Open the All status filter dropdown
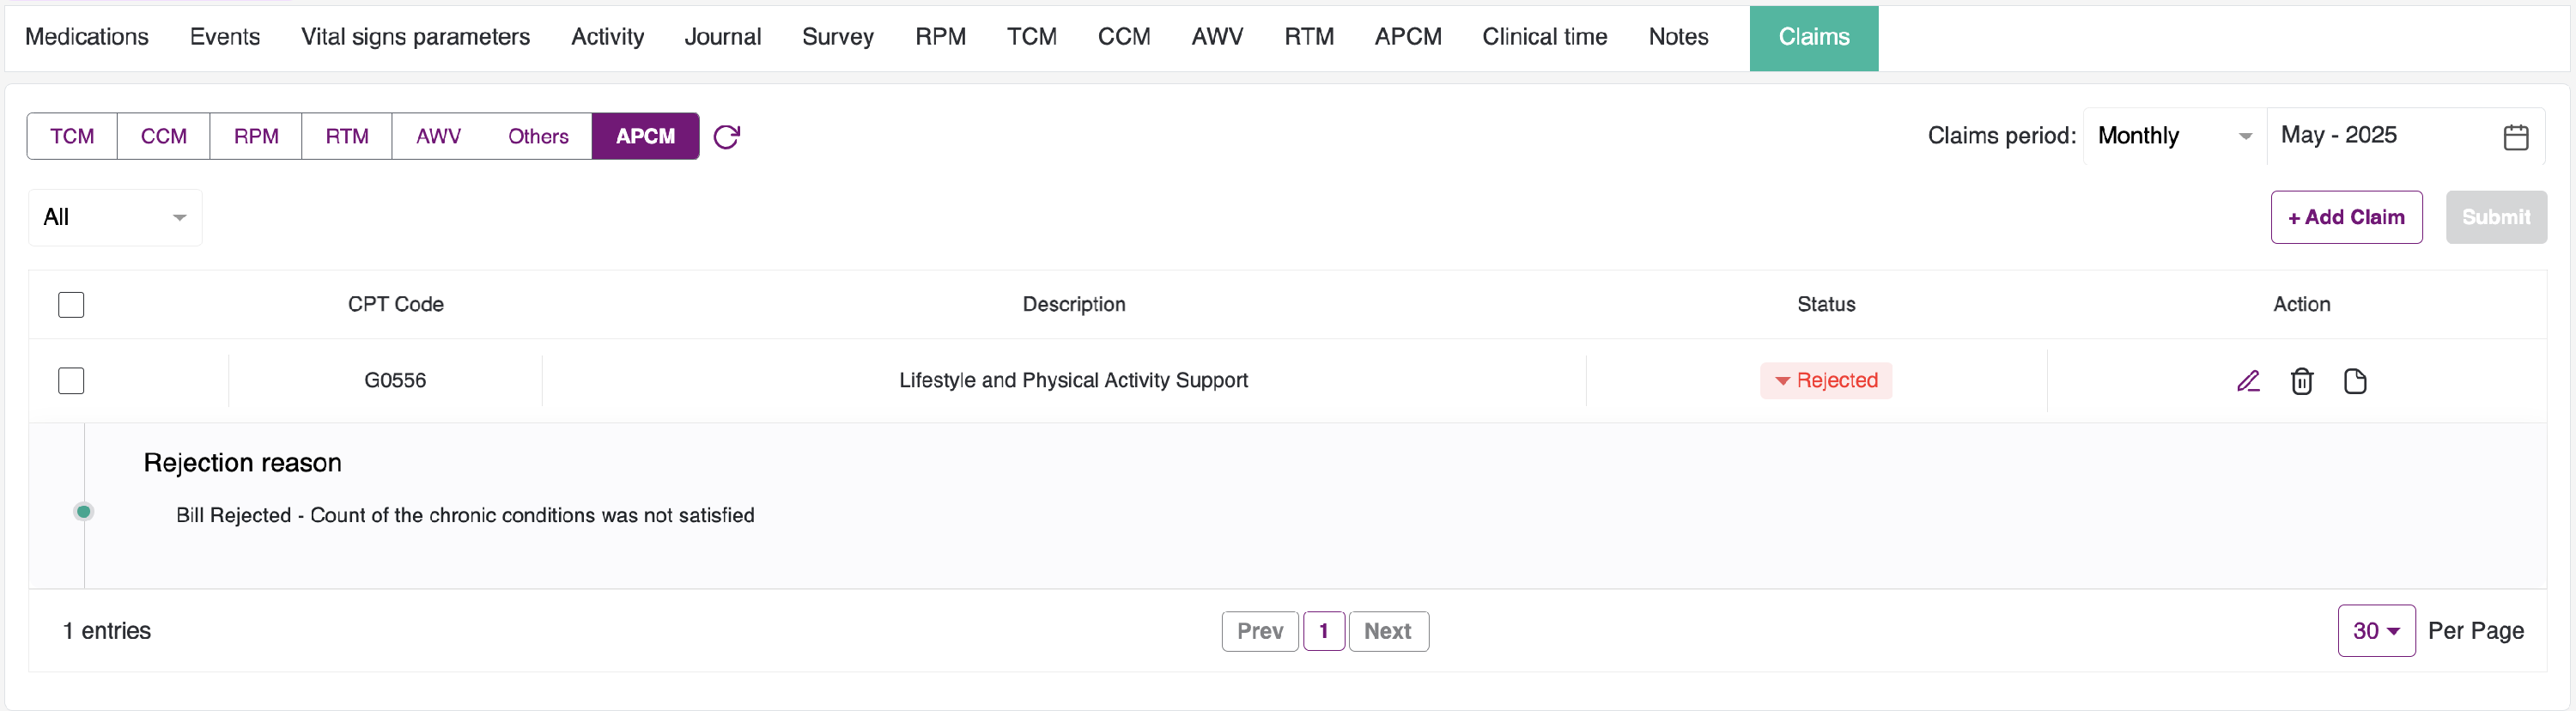Viewport: 2576px width, 711px height. coord(115,217)
